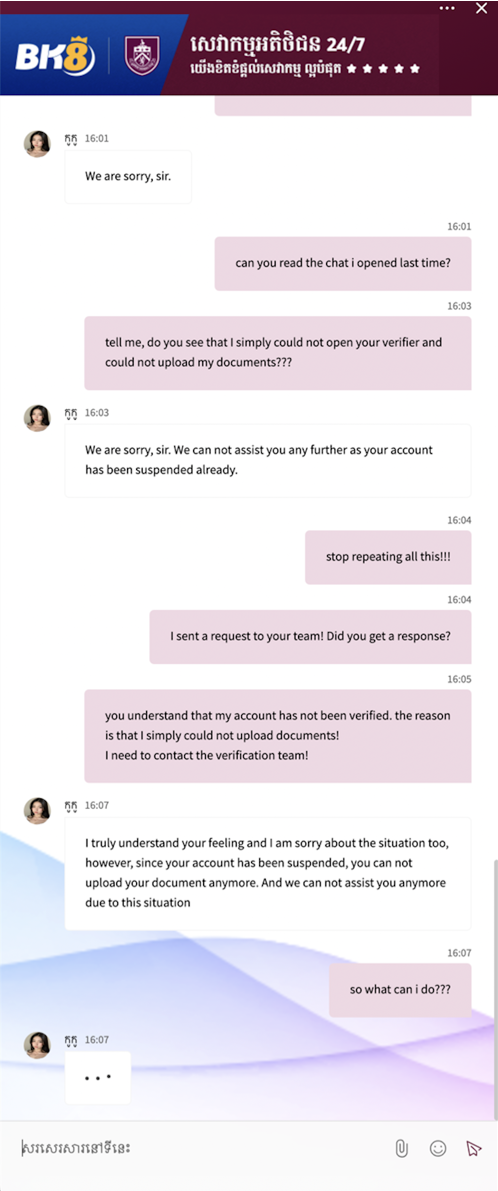Click agent avatar beside 16:01 message
Viewport: 498px width, 1191px height.
pyautogui.click(x=37, y=144)
